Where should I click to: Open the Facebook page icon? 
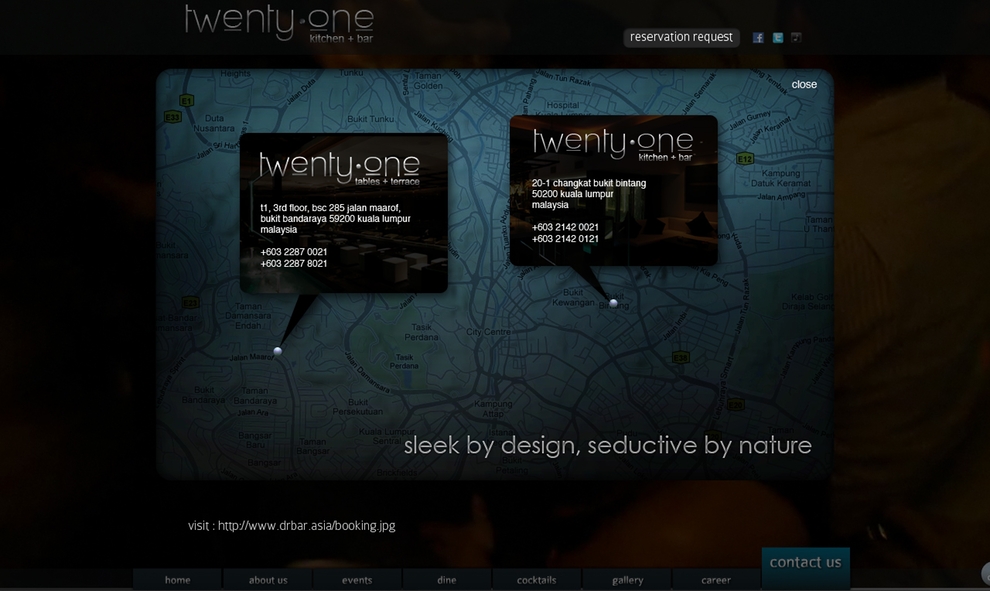(758, 38)
